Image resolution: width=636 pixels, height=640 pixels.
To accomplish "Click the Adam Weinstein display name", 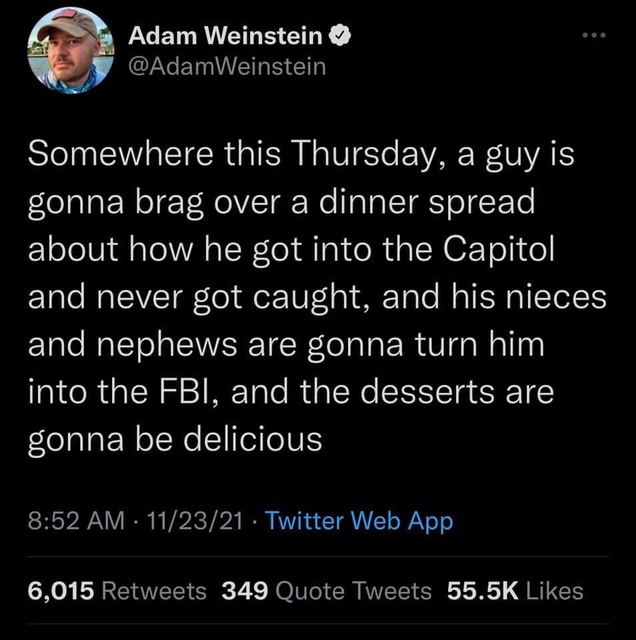I will coord(225,36).
